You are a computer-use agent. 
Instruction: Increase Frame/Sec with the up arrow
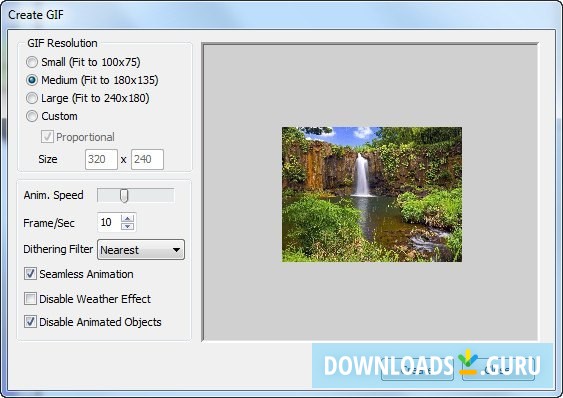click(127, 218)
